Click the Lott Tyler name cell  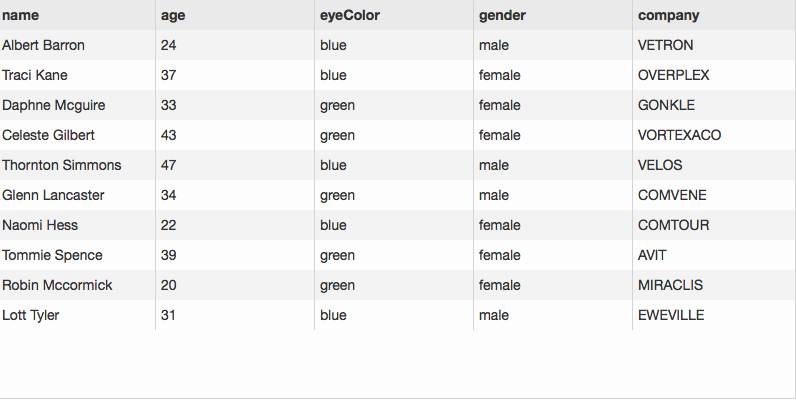pyautogui.click(x=77, y=315)
